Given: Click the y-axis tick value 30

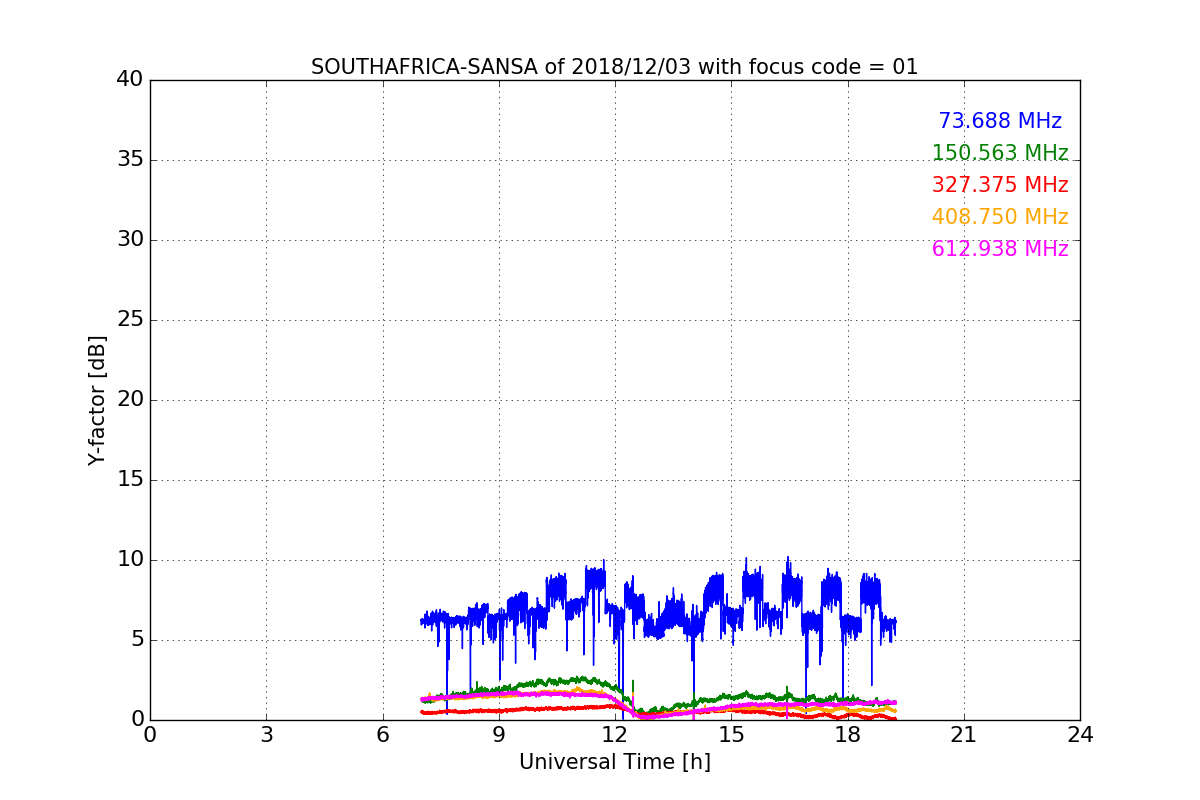Looking at the screenshot, I should [x=130, y=240].
